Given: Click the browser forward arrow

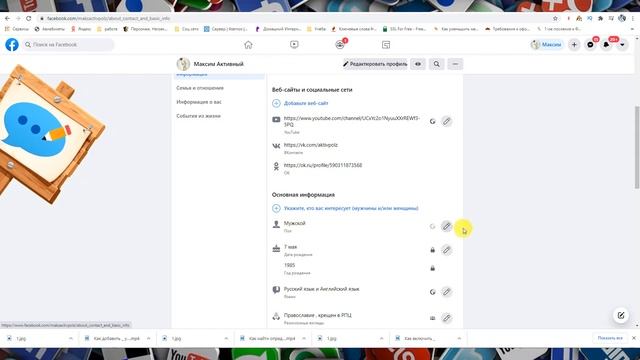Looking at the screenshot, I should click(18, 18).
